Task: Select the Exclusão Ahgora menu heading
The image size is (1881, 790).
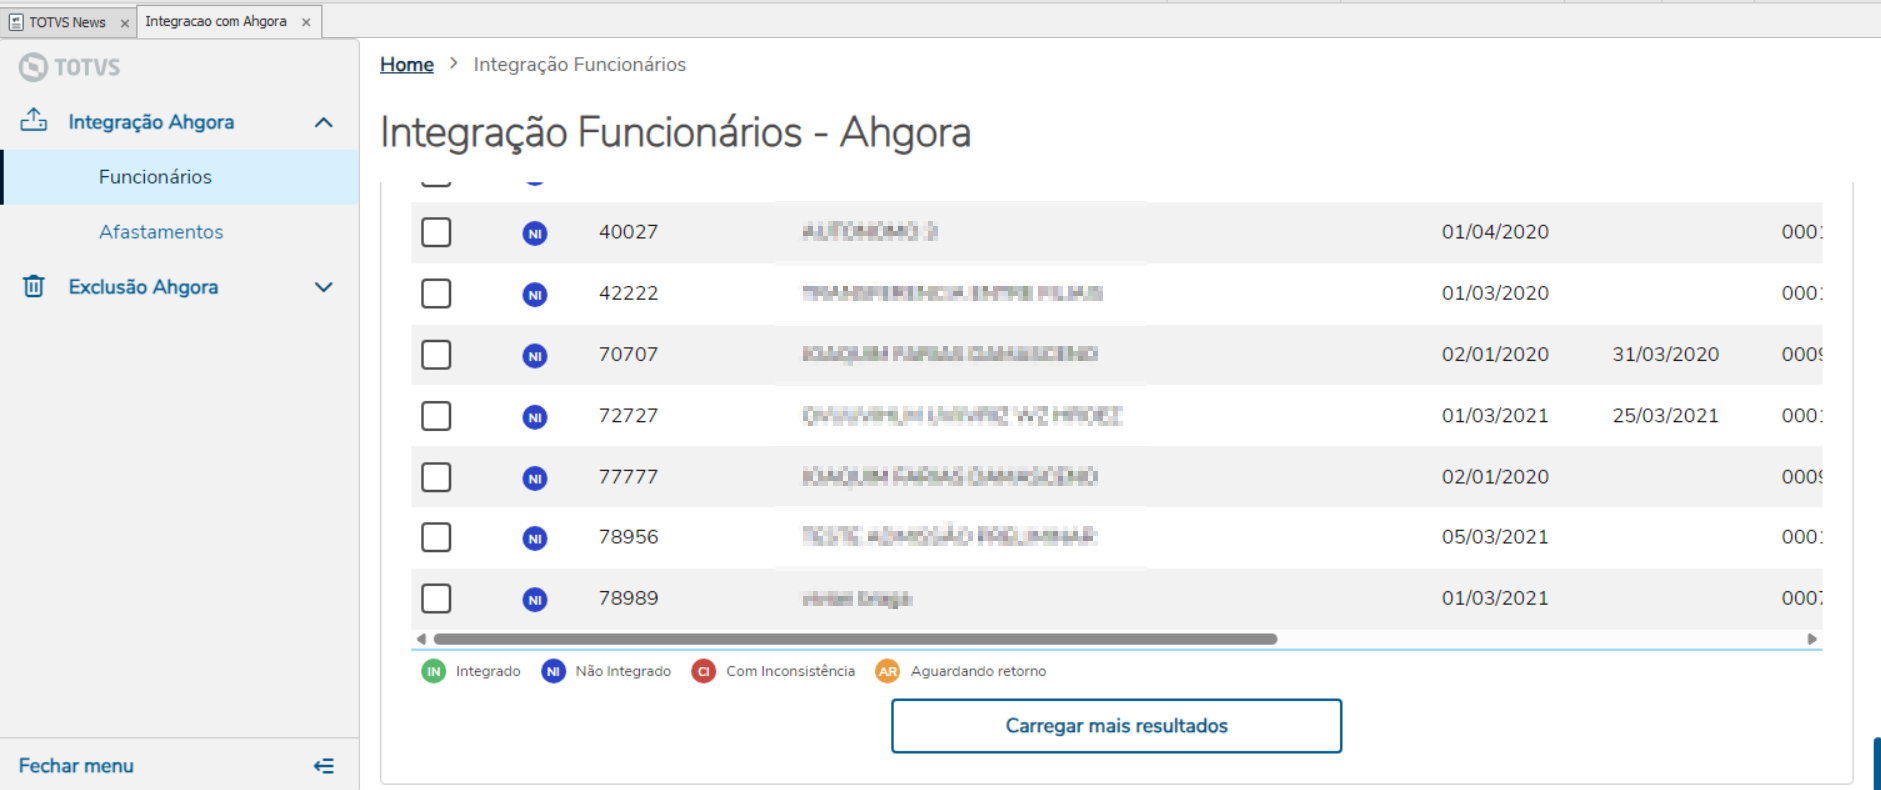Action: [x=143, y=287]
